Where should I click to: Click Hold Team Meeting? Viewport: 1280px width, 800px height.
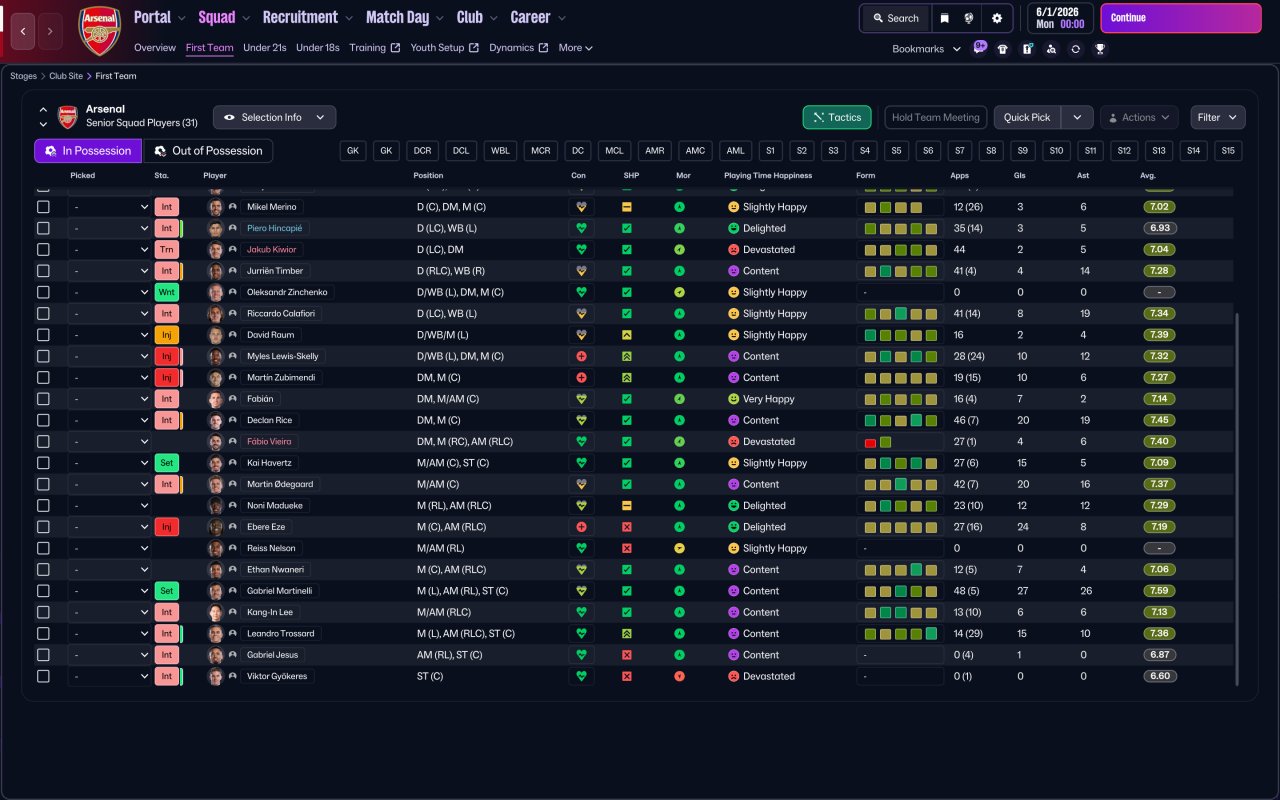click(936, 117)
